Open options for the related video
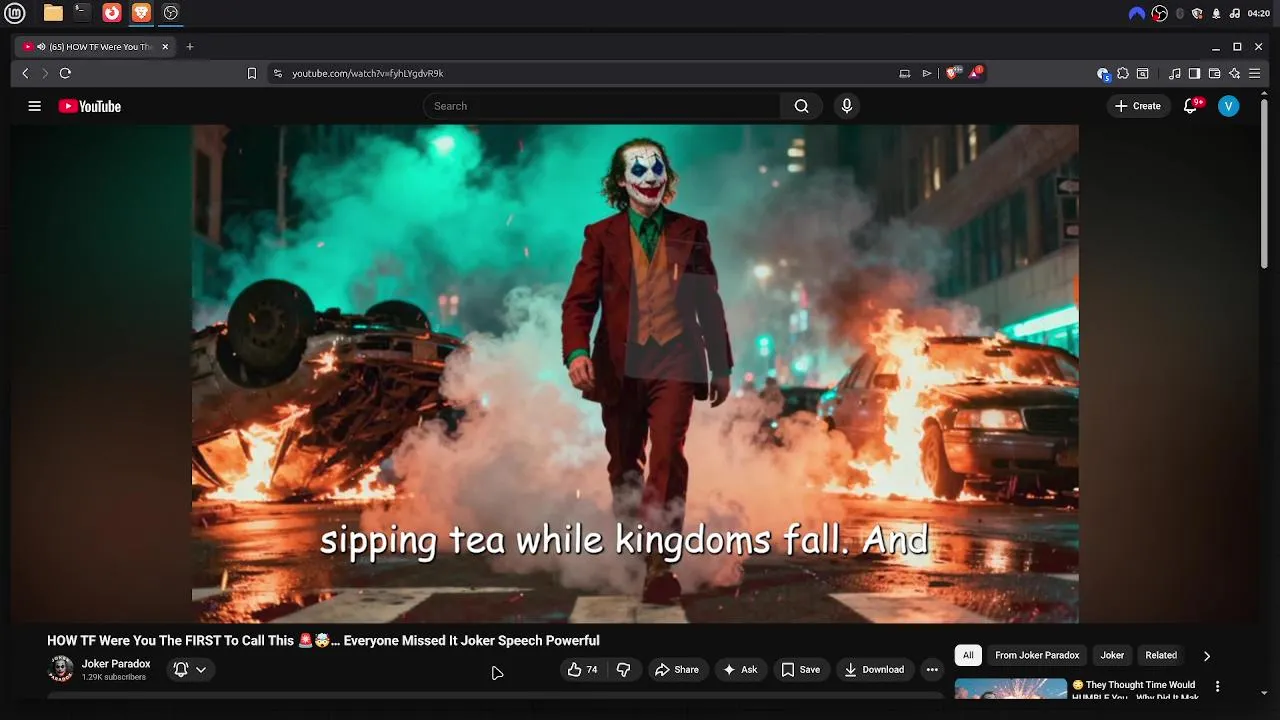 1217,686
